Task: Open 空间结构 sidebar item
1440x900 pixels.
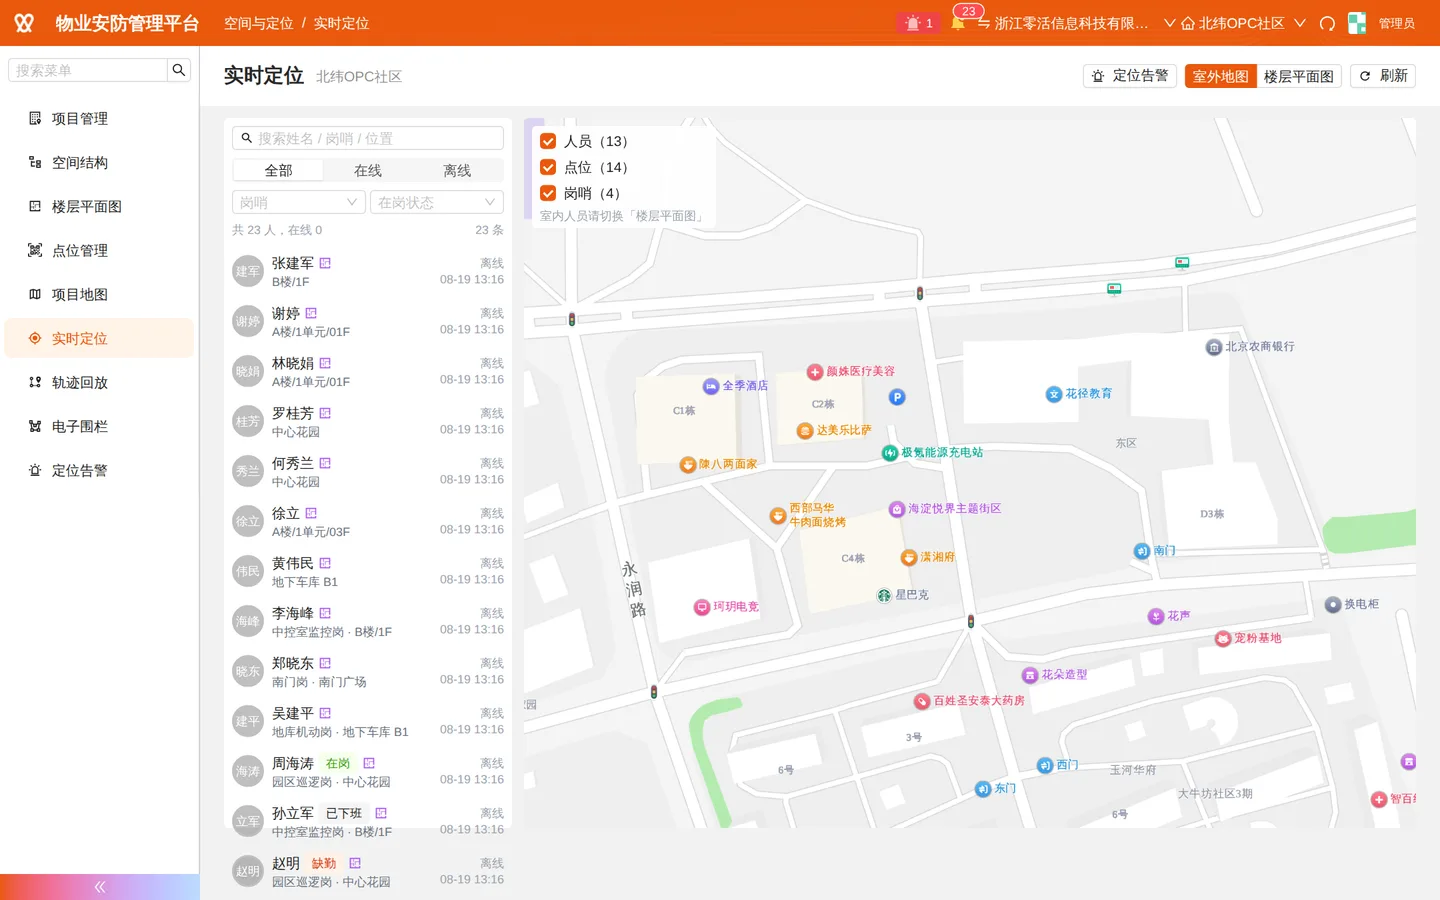Action: [99, 162]
